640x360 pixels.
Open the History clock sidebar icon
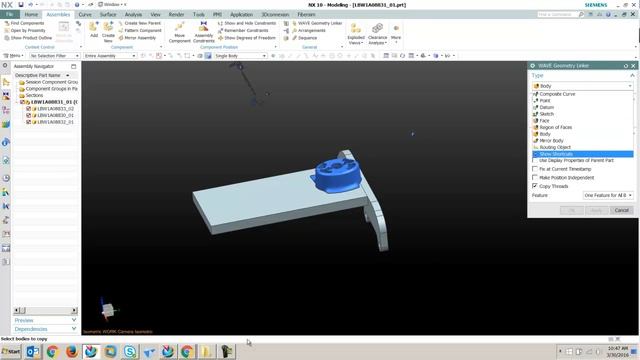(6, 178)
